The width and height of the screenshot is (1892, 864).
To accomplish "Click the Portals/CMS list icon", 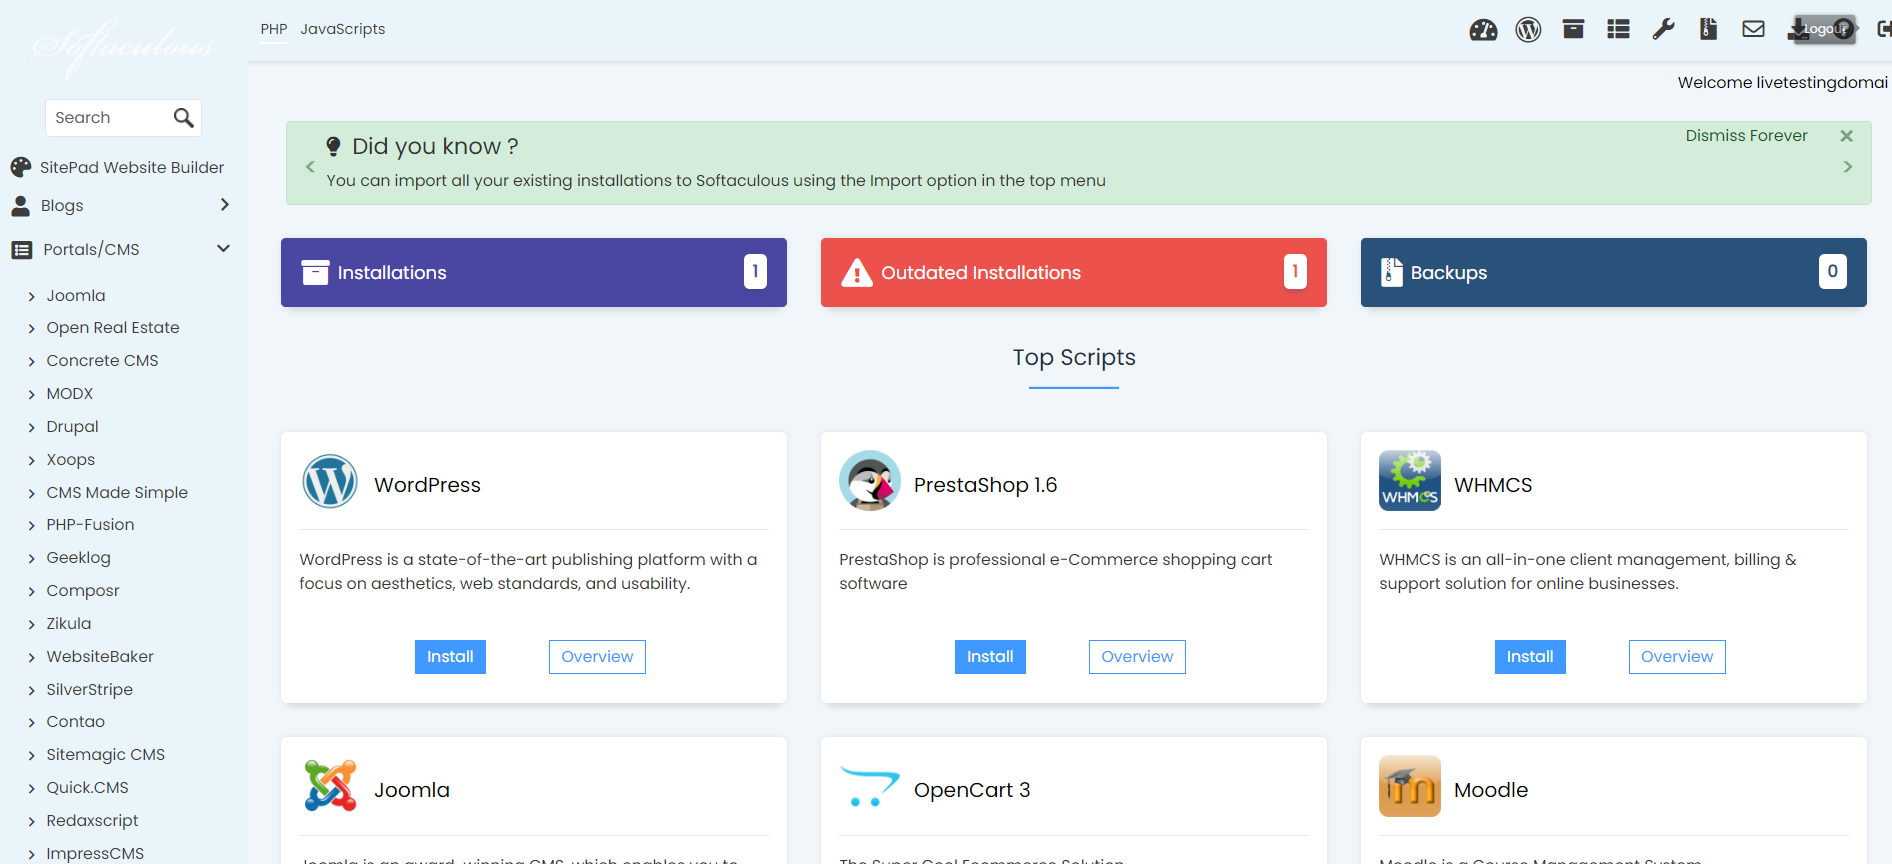I will coord(21,250).
